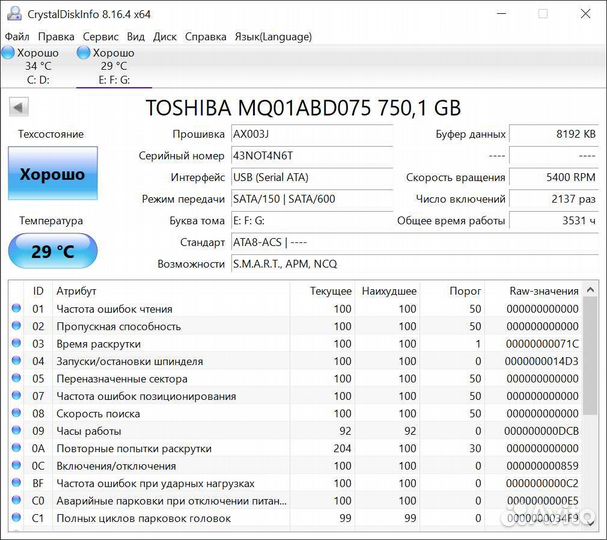Open the Диск menu
607x540 pixels.
(x=165, y=37)
